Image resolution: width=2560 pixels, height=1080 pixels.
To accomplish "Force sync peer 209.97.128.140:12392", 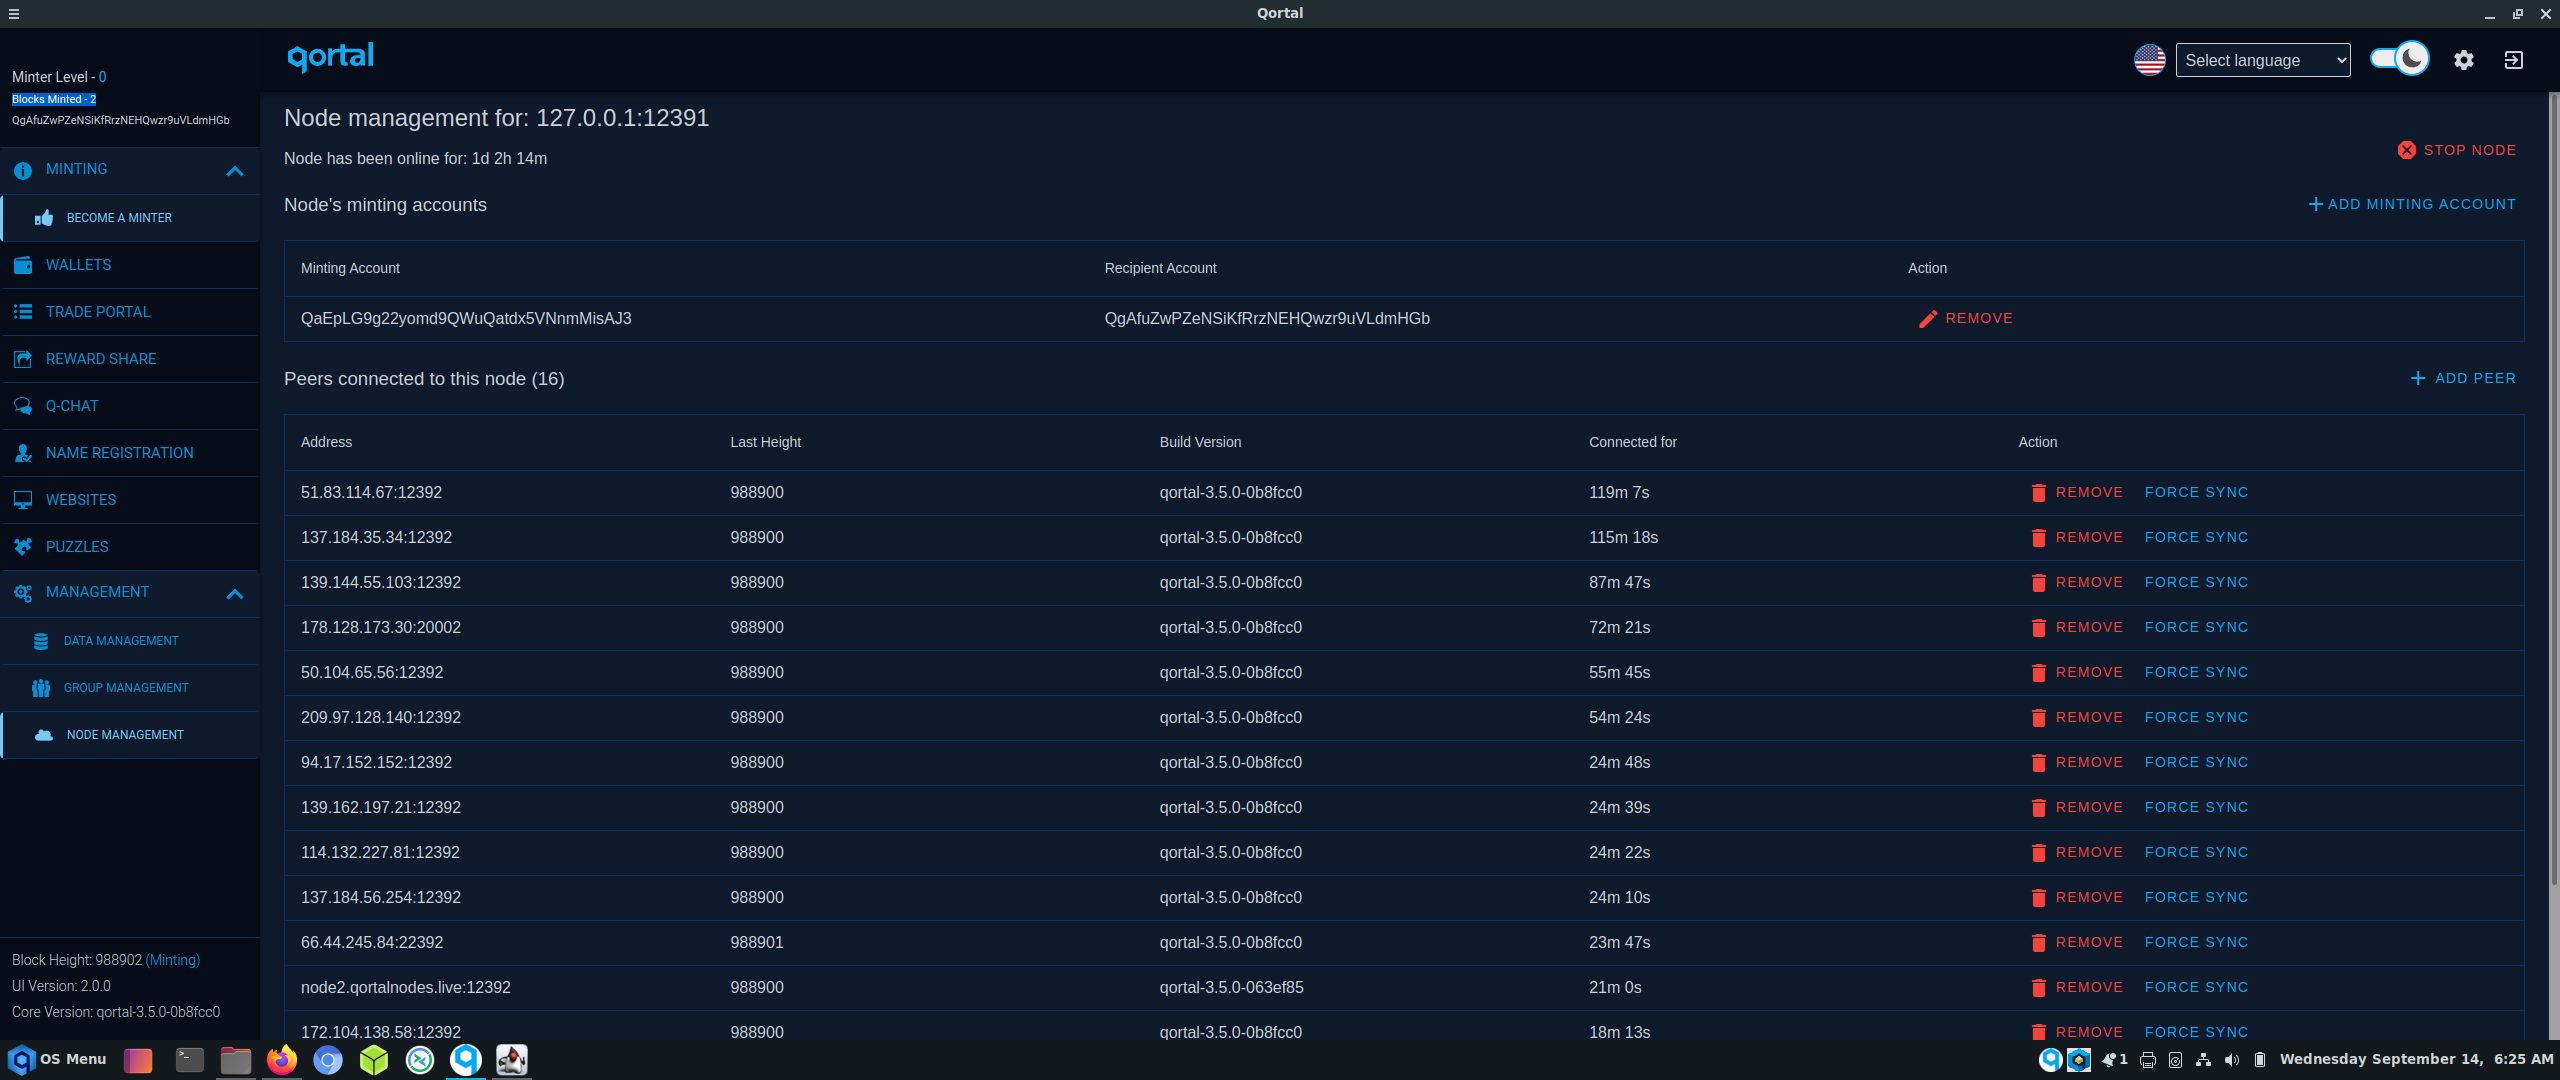I will click(x=2196, y=718).
